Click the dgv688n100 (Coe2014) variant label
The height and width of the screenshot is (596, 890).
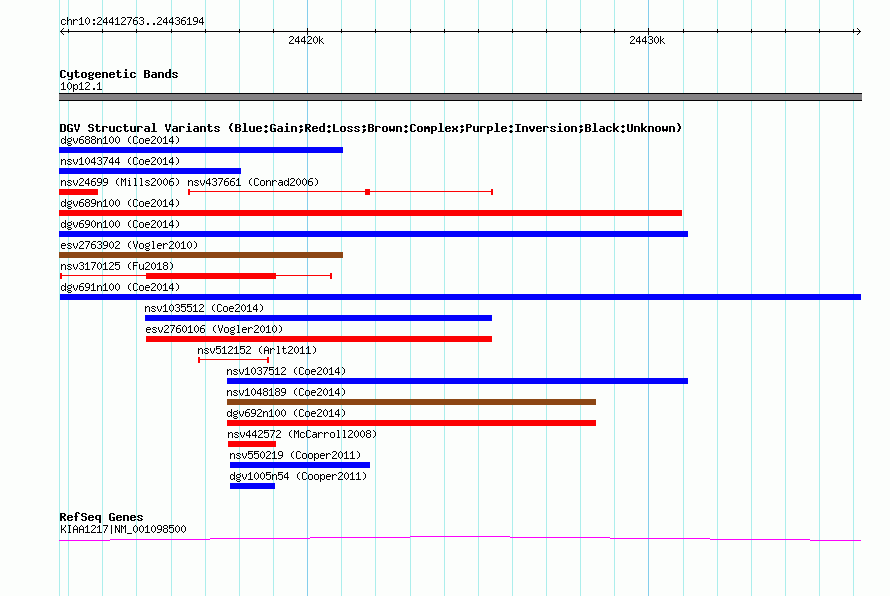[120, 140]
